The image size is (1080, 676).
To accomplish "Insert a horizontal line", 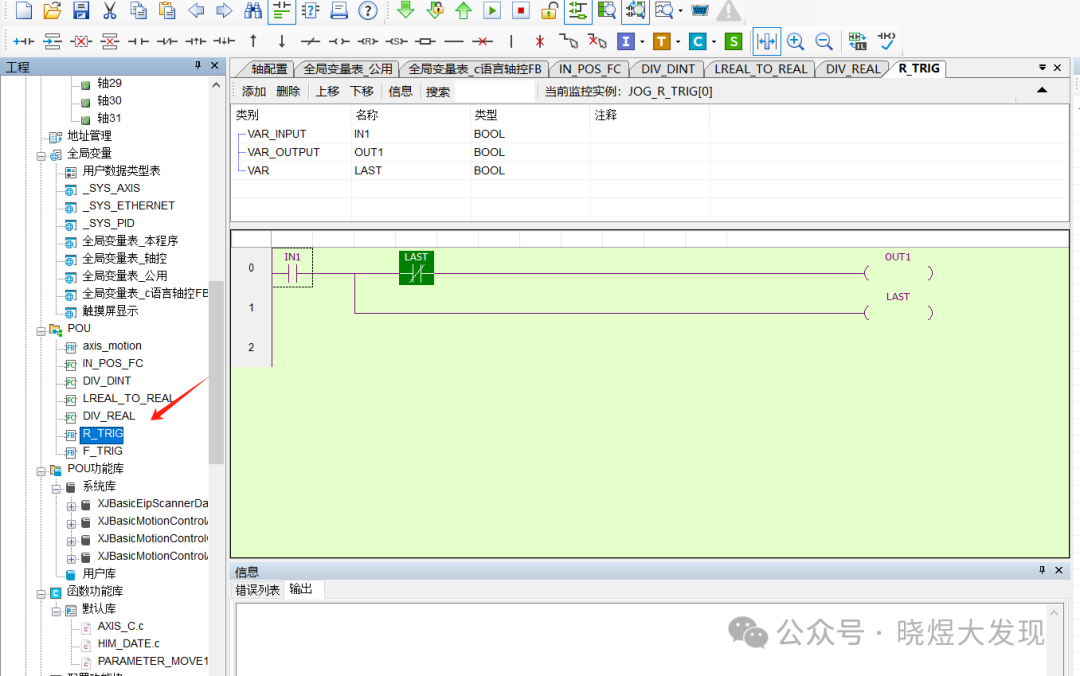I will click(x=454, y=41).
